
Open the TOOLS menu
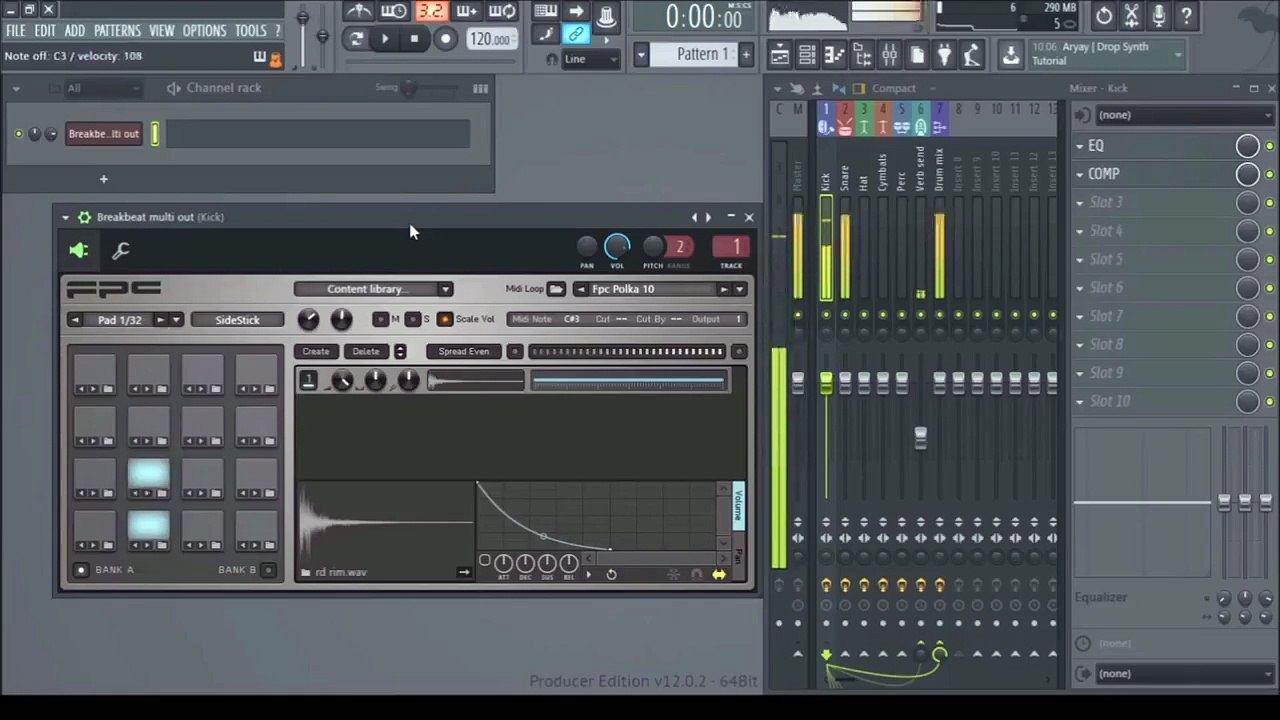click(250, 31)
